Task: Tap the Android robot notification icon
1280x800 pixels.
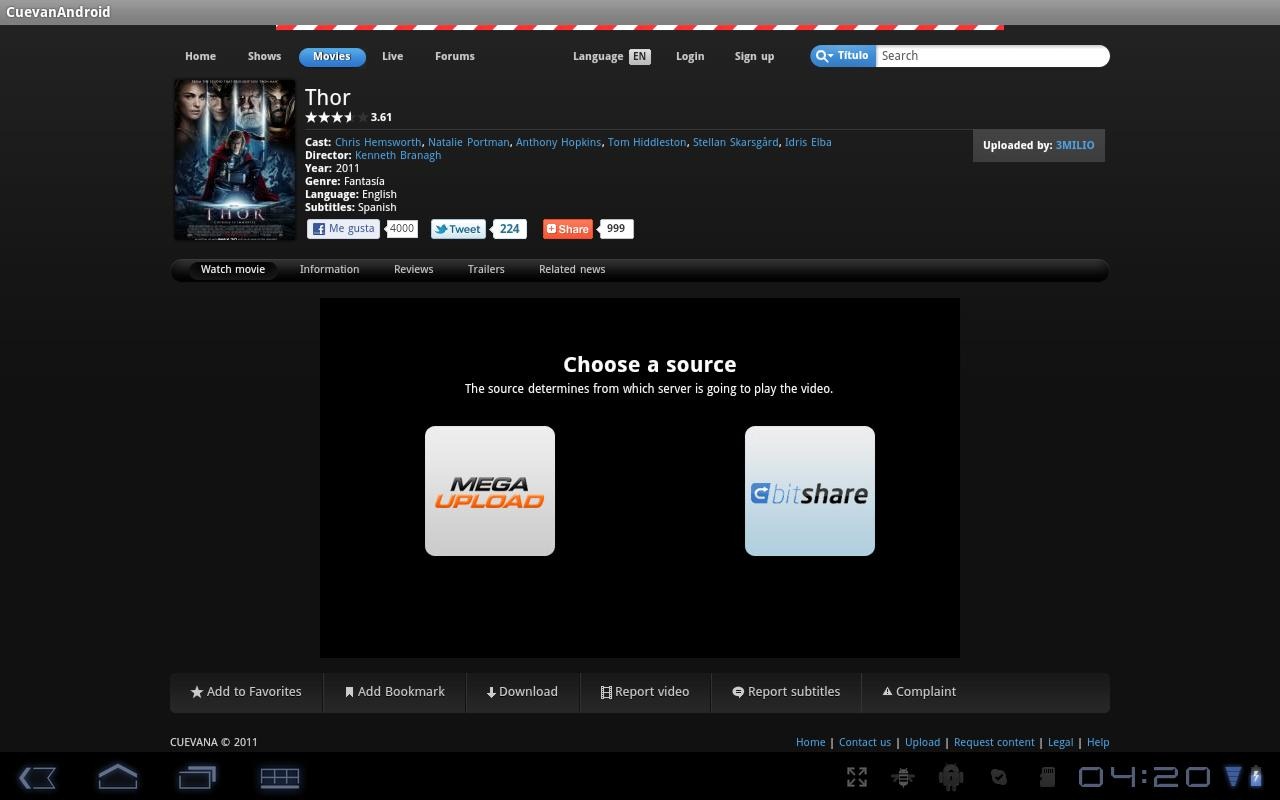Action: click(x=951, y=777)
